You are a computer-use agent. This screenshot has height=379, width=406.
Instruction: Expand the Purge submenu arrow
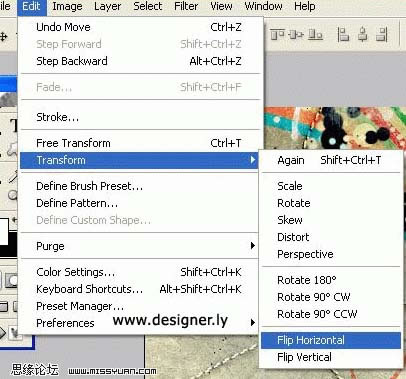click(x=253, y=246)
